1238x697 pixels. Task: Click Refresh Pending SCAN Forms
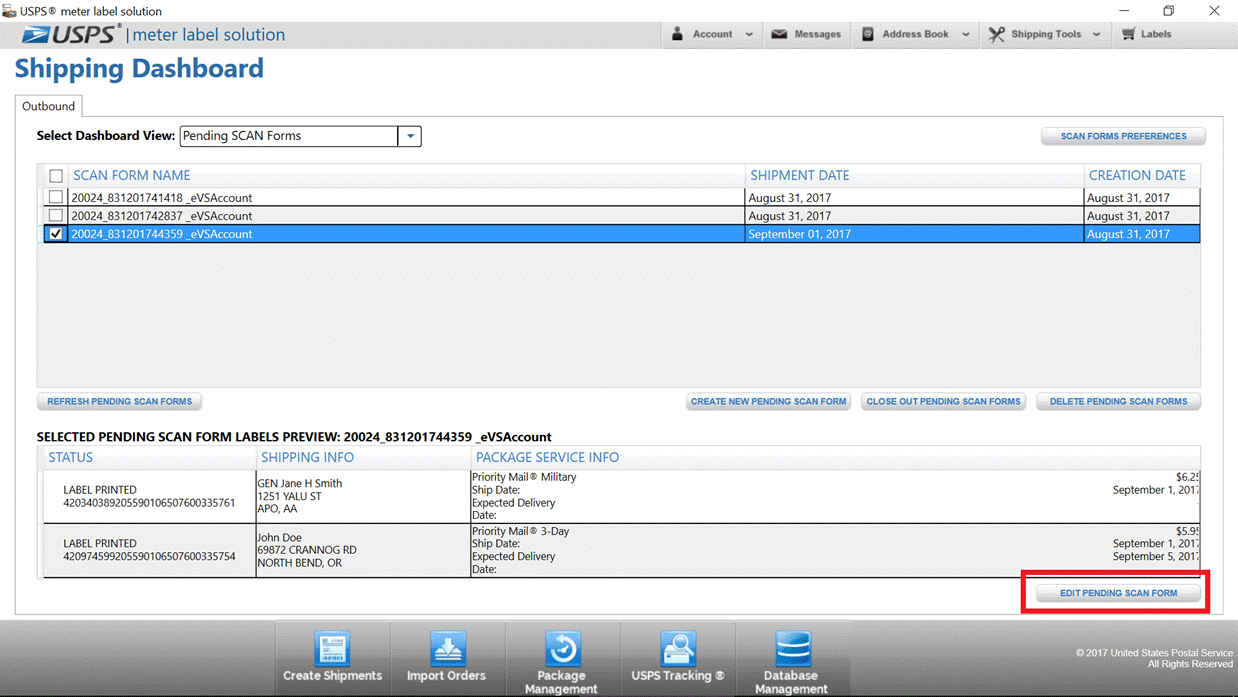click(120, 401)
